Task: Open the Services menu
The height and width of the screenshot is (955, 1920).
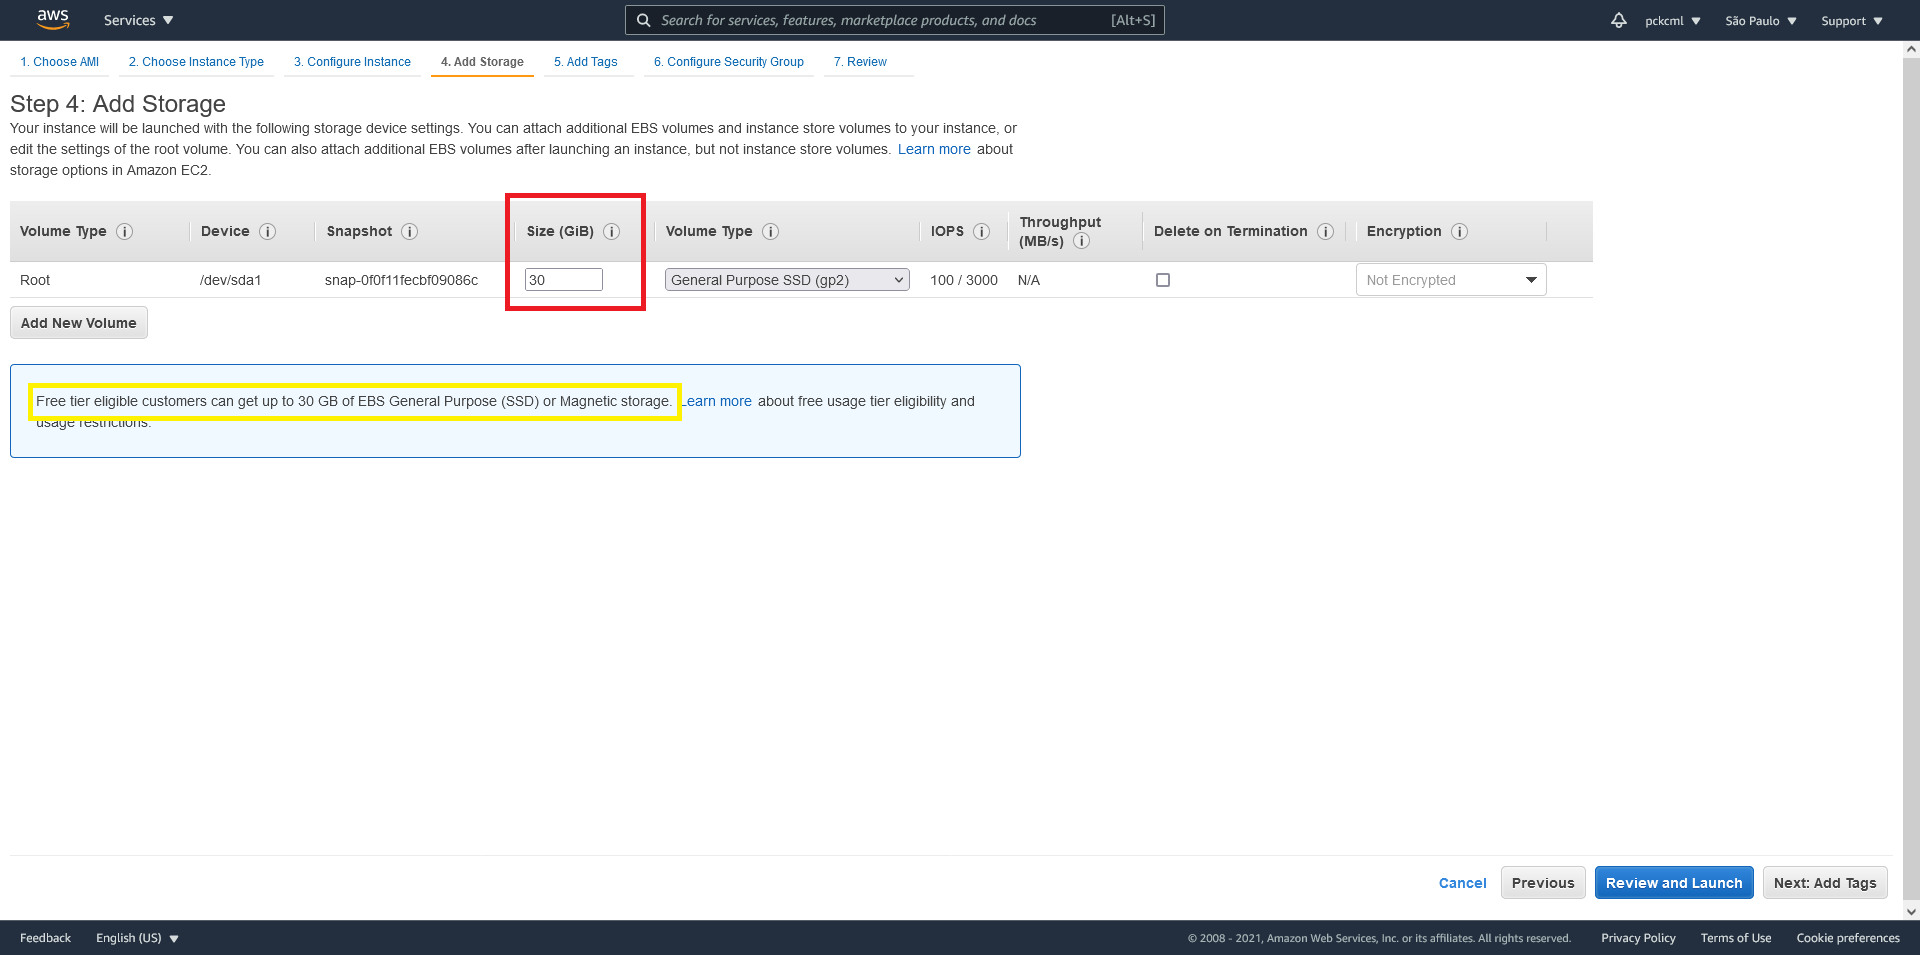Action: [x=137, y=19]
